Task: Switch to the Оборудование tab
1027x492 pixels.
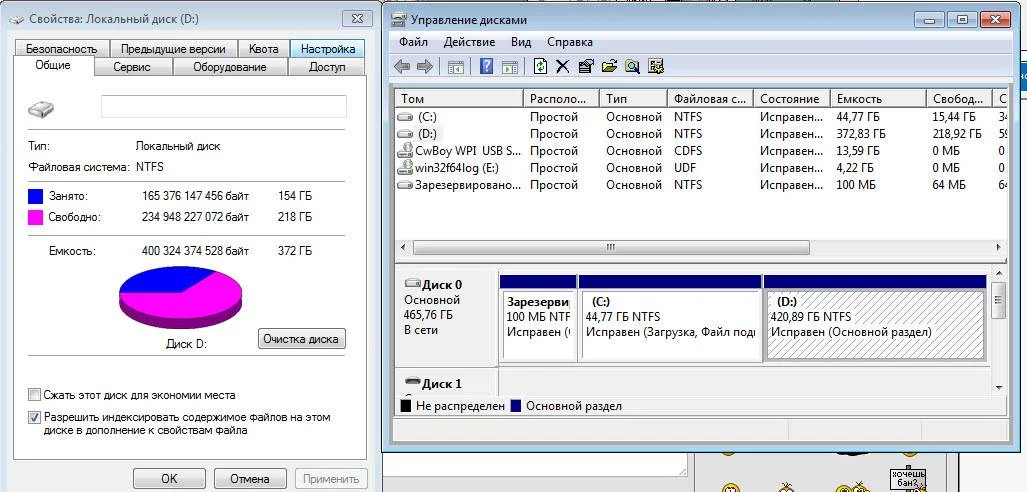Action: click(230, 67)
